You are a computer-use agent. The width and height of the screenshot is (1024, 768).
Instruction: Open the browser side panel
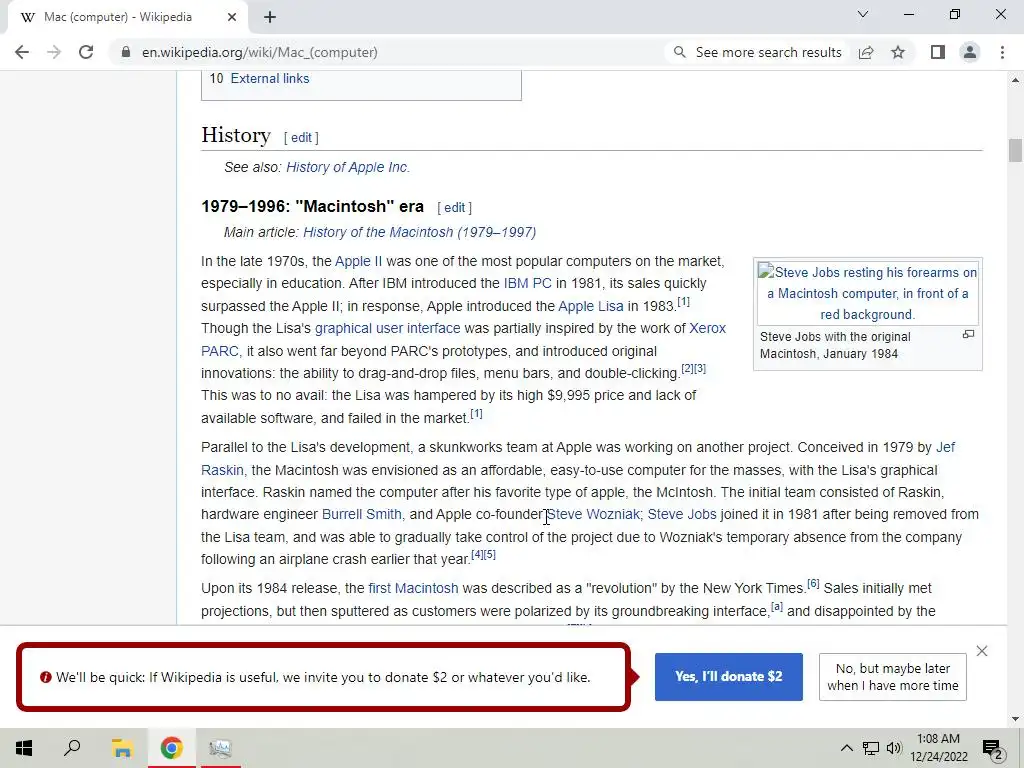tap(938, 52)
